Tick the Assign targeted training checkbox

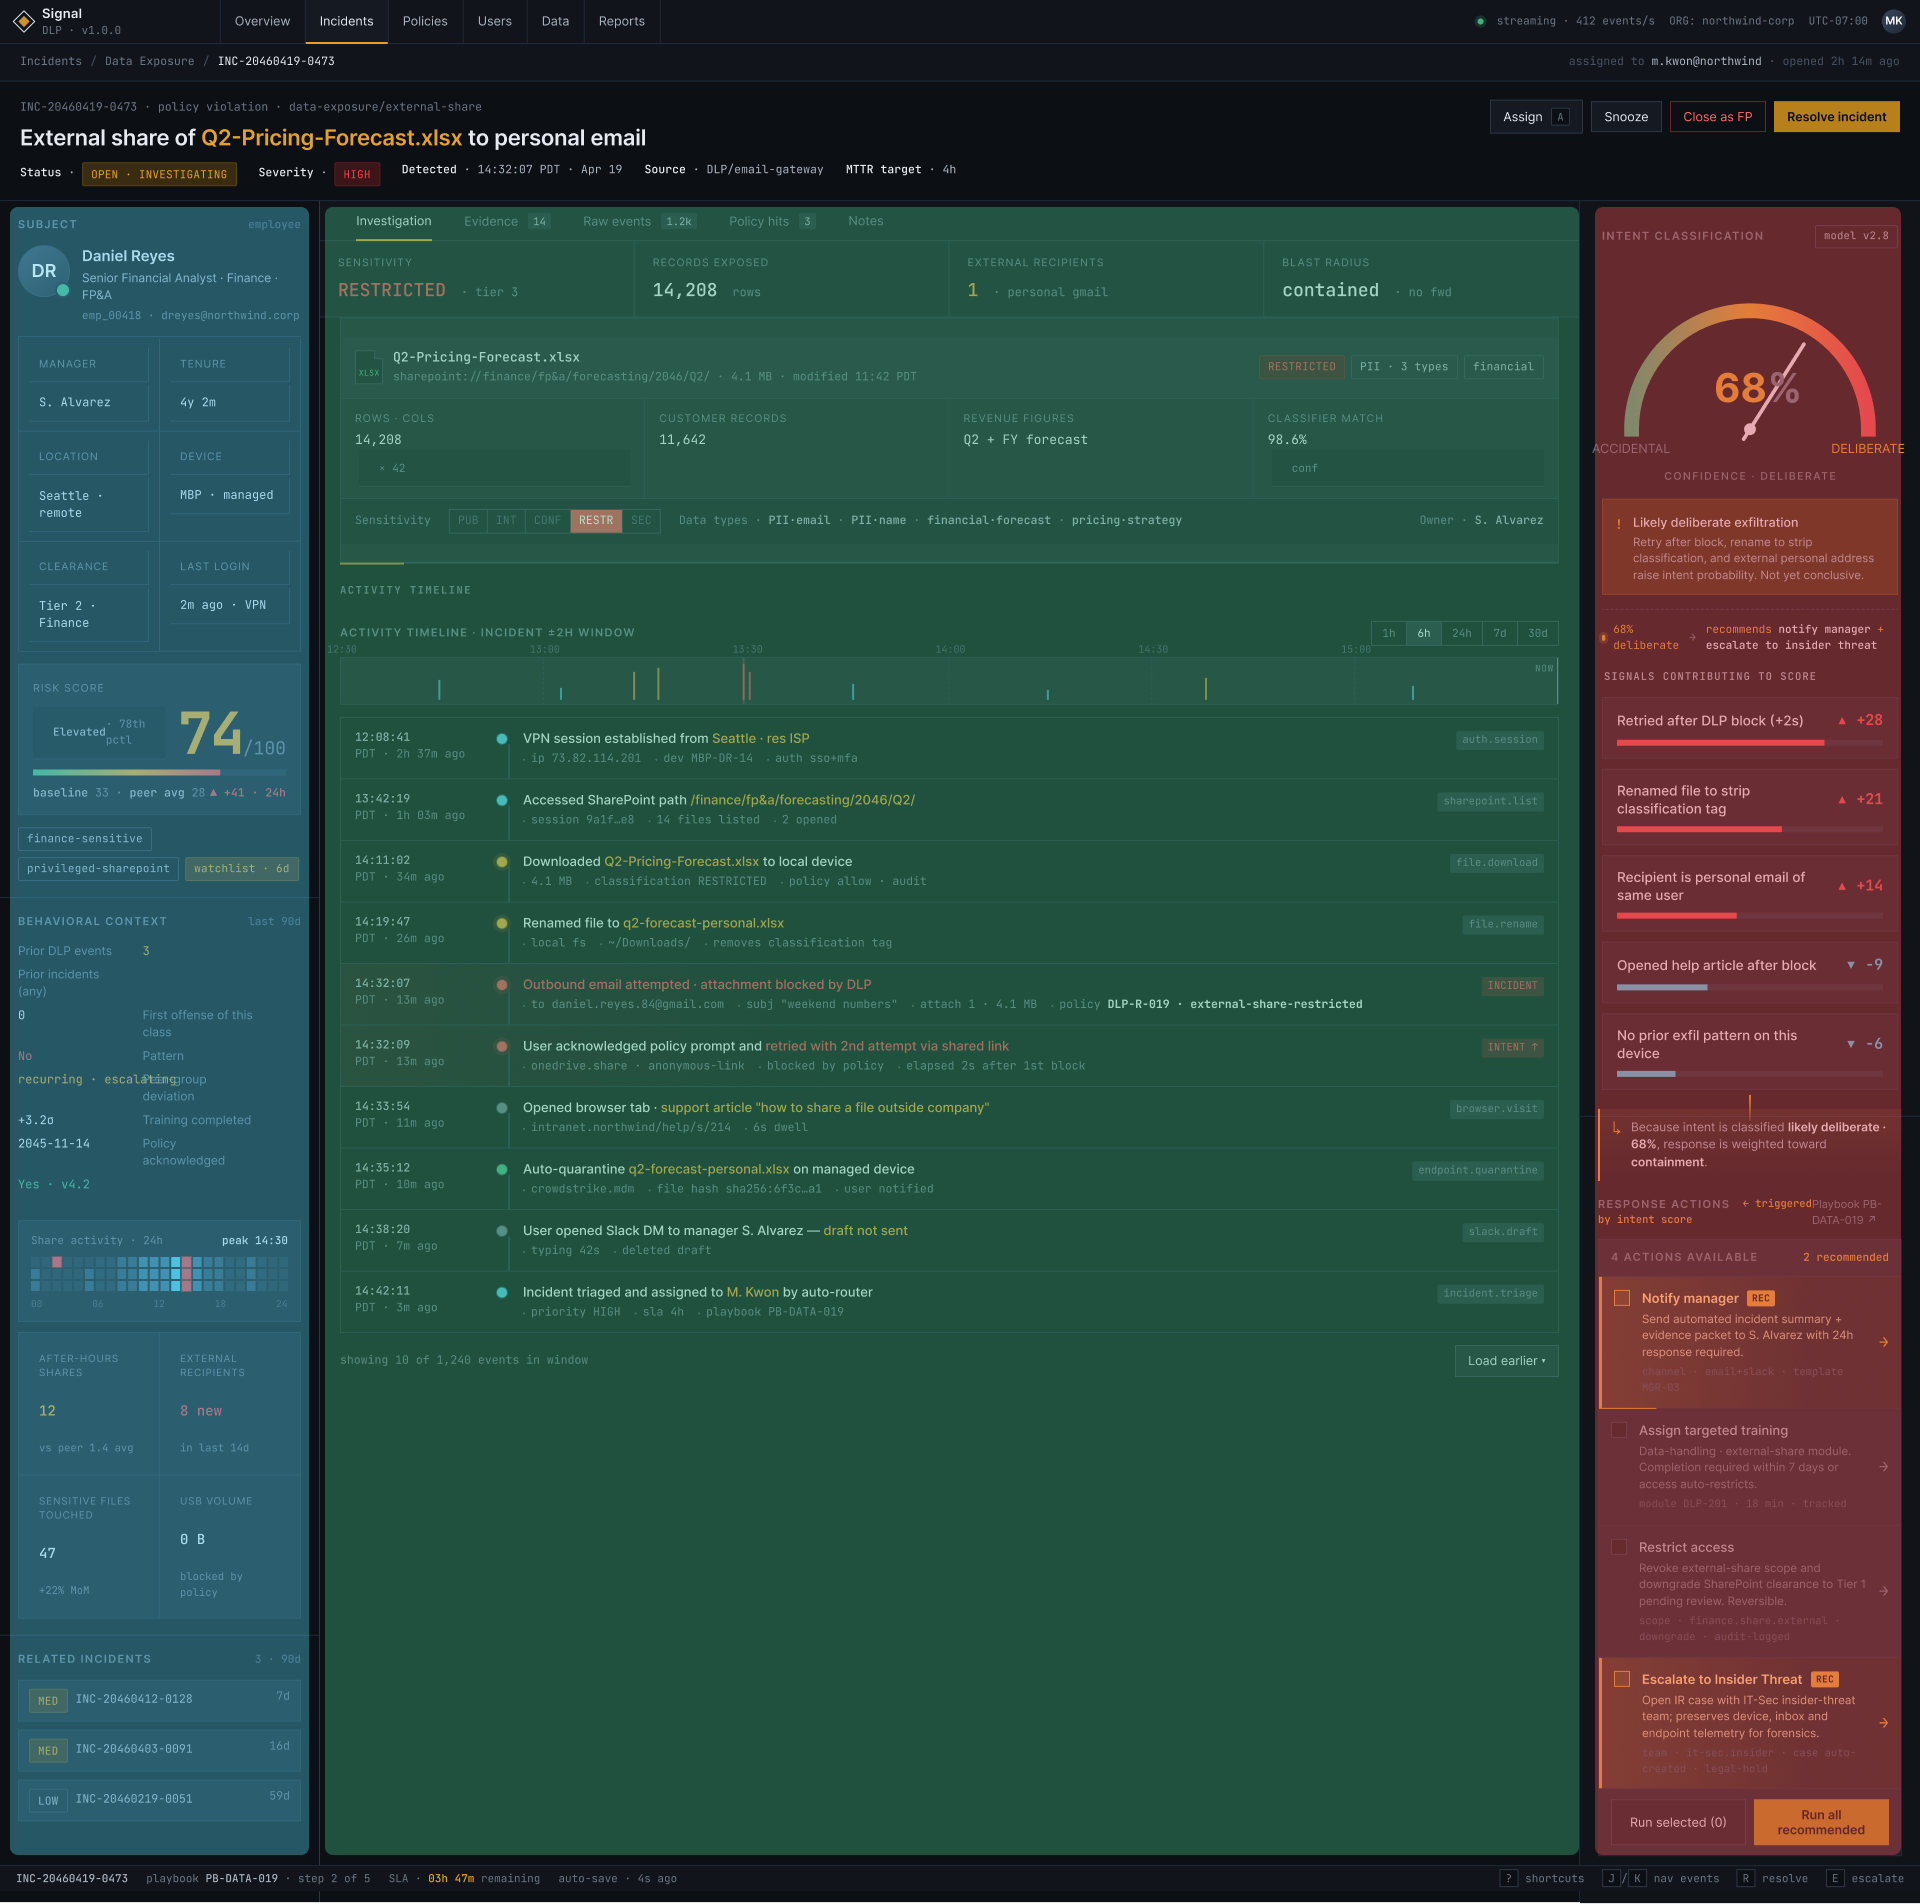[x=1619, y=1431]
